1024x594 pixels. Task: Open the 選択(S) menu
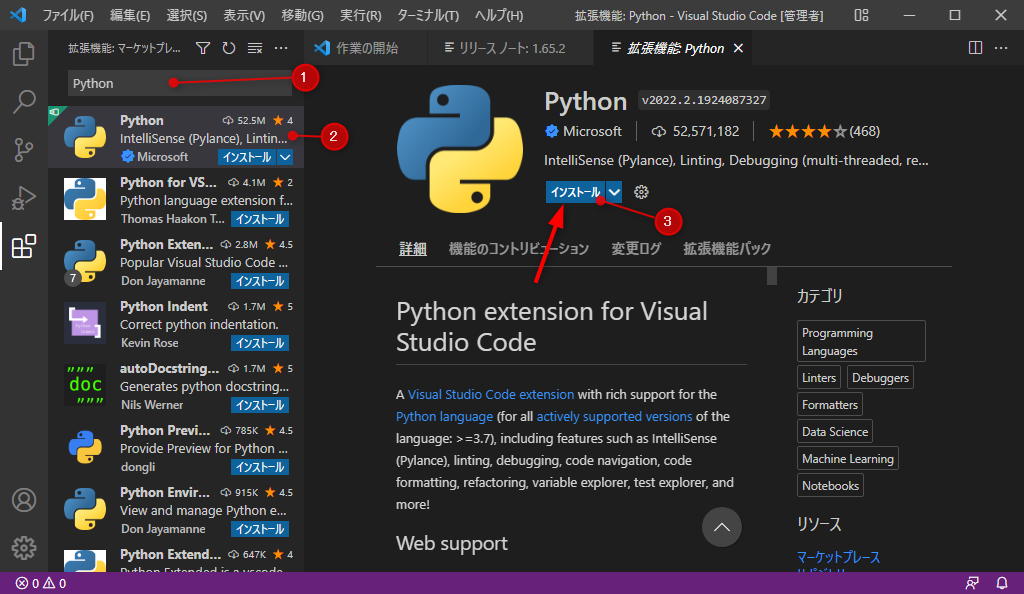187,15
